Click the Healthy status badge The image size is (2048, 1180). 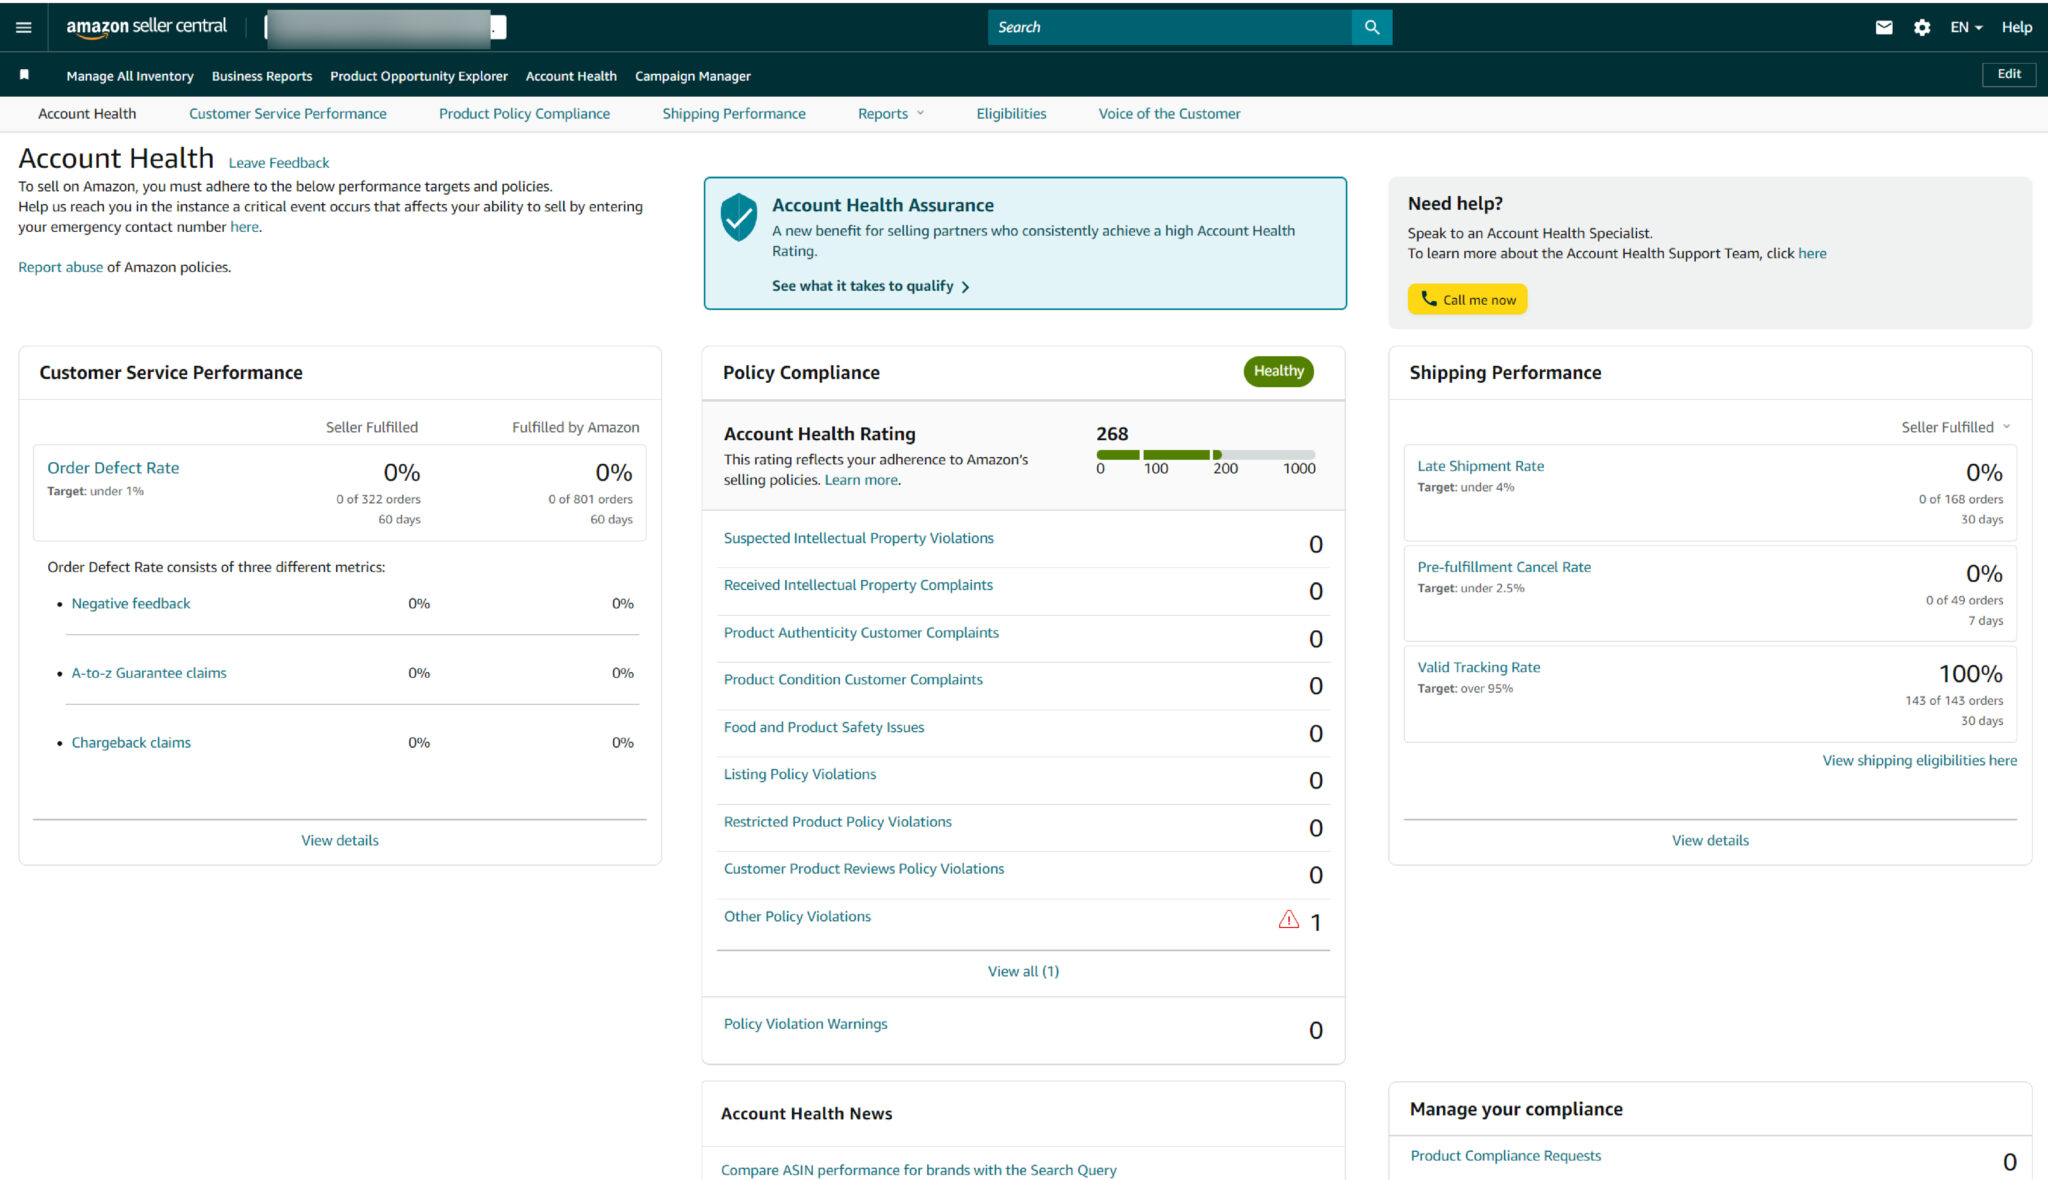[x=1278, y=371]
